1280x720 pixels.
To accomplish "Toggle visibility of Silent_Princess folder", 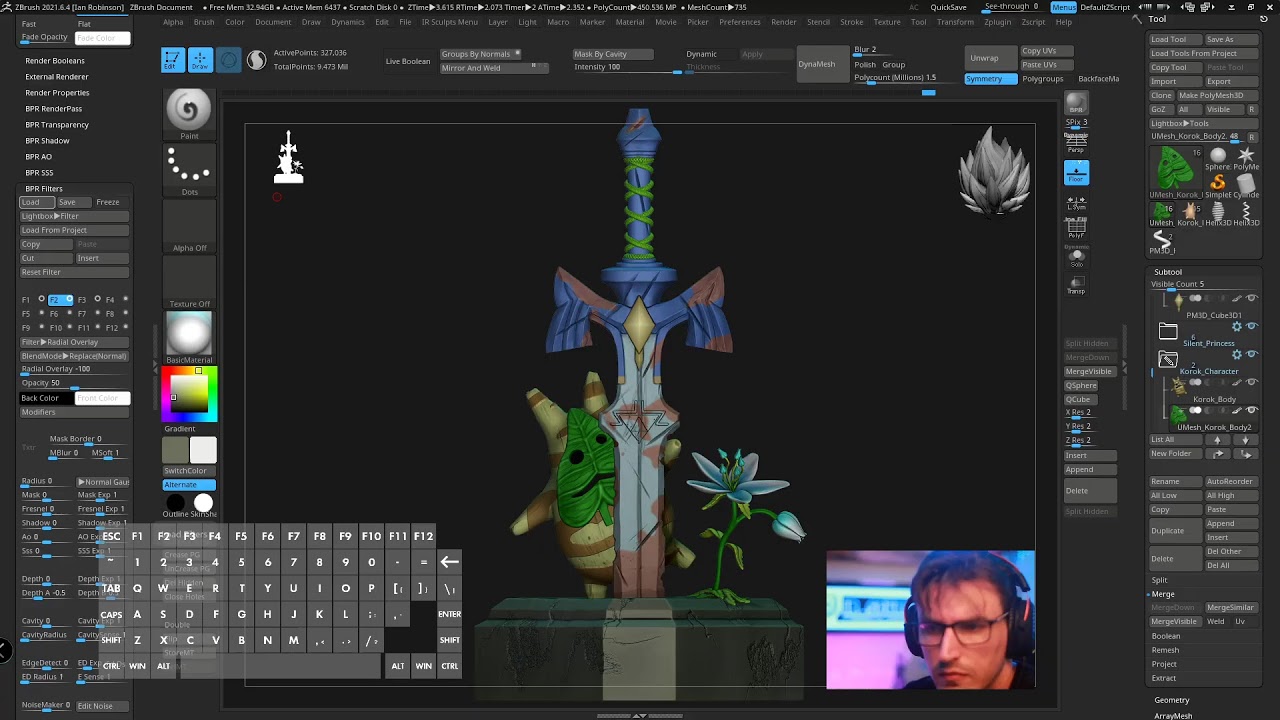I will (1251, 326).
